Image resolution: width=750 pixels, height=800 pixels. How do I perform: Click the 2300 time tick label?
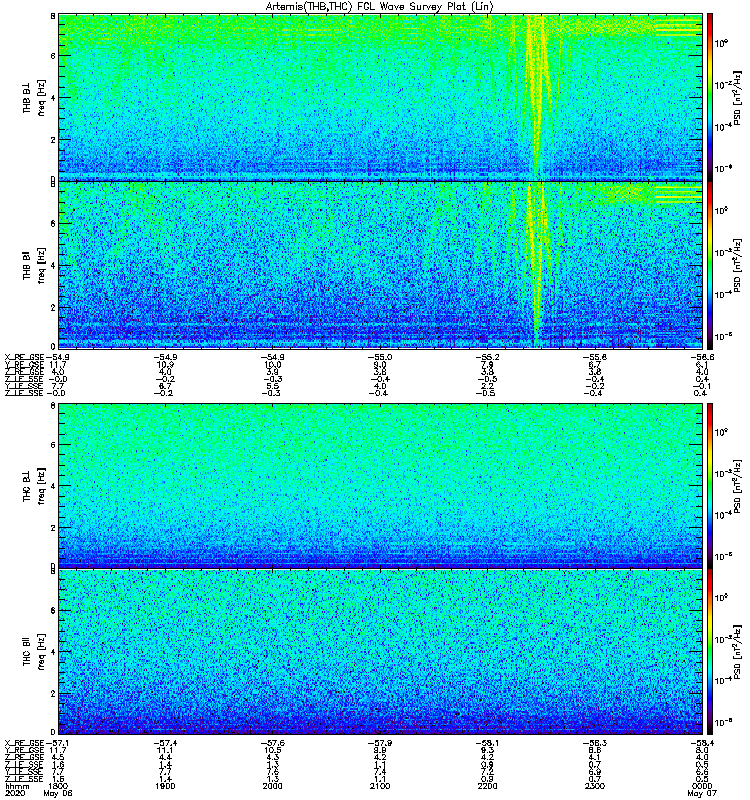[x=594, y=786]
